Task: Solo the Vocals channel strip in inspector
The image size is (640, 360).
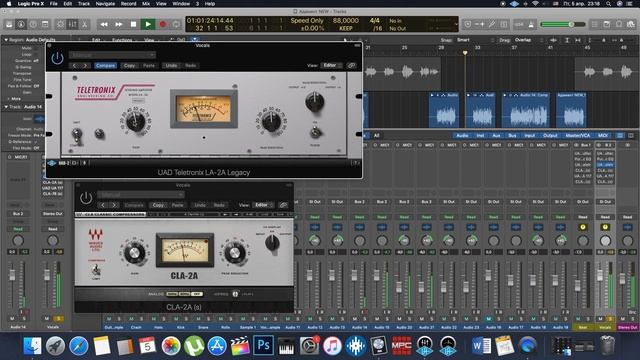Action: pyautogui.click(x=58, y=318)
